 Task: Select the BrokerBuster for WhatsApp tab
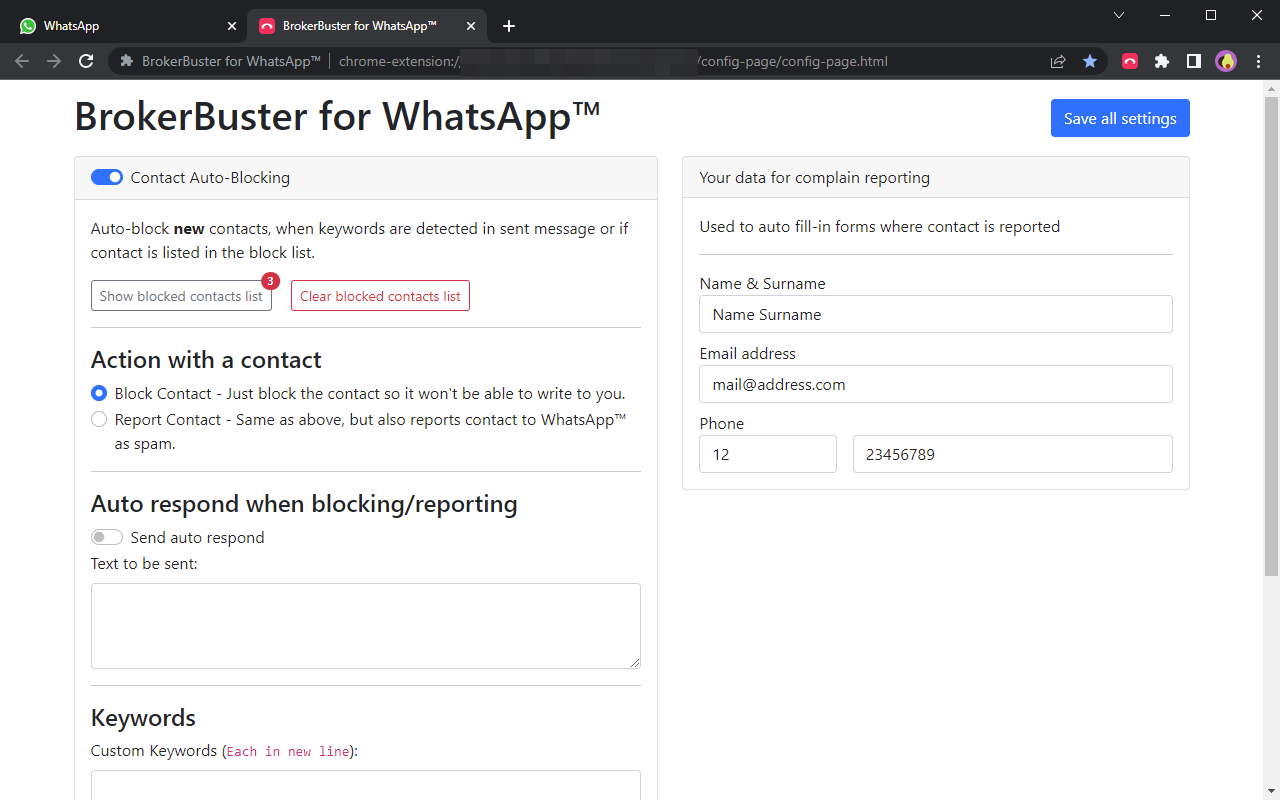point(367,26)
